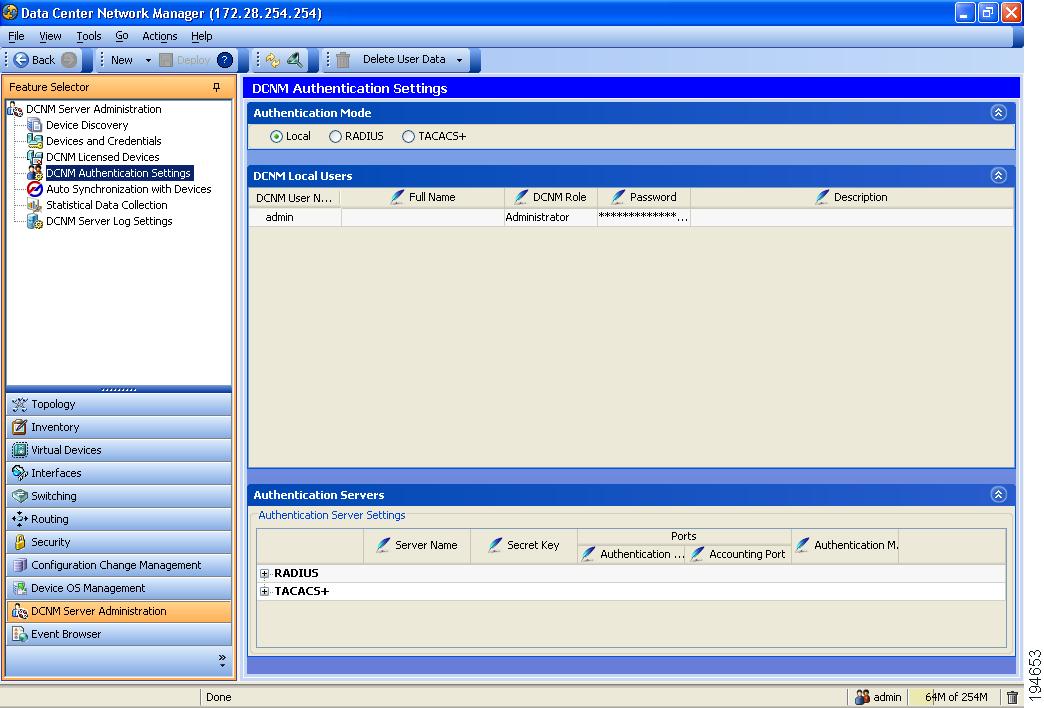Open the View menu
The image size is (1044, 708).
tap(50, 36)
